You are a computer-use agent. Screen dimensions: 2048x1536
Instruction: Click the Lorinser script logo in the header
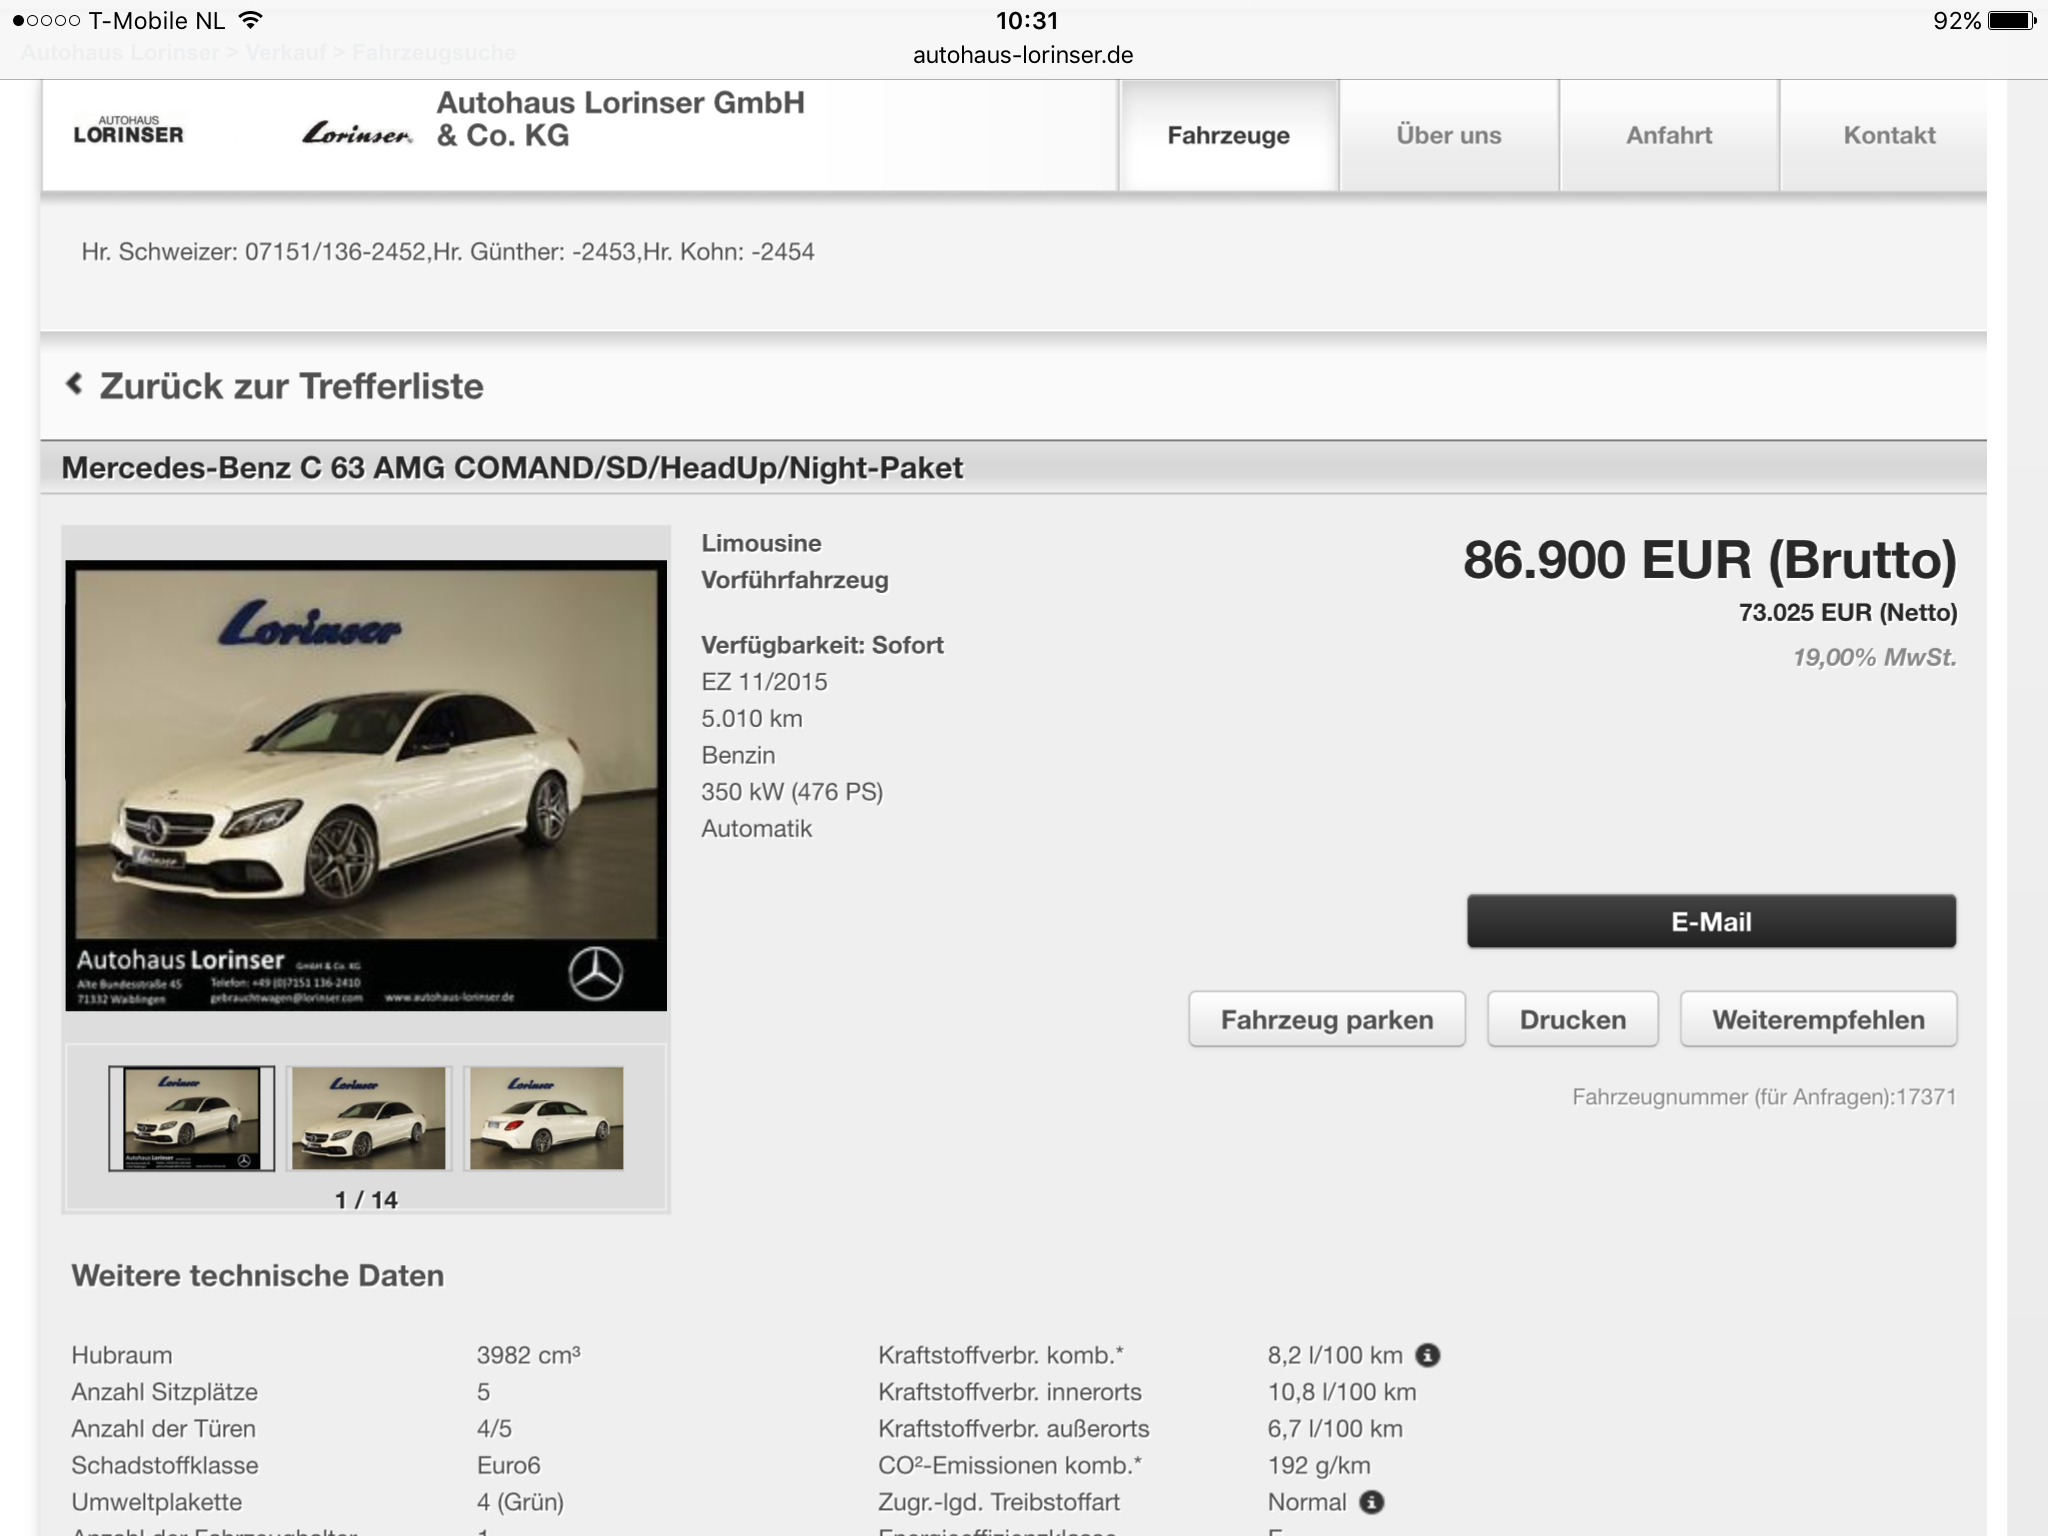pyautogui.click(x=357, y=132)
